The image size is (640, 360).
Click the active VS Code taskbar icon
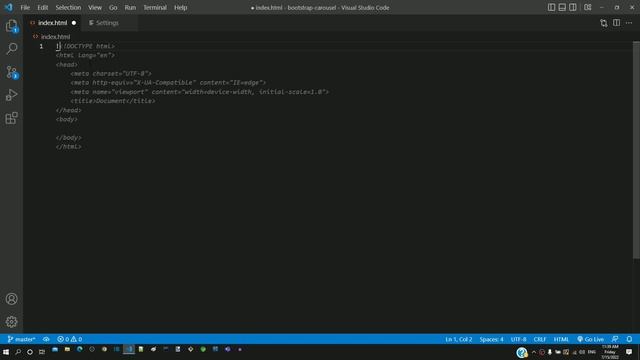pyautogui.click(x=129, y=349)
